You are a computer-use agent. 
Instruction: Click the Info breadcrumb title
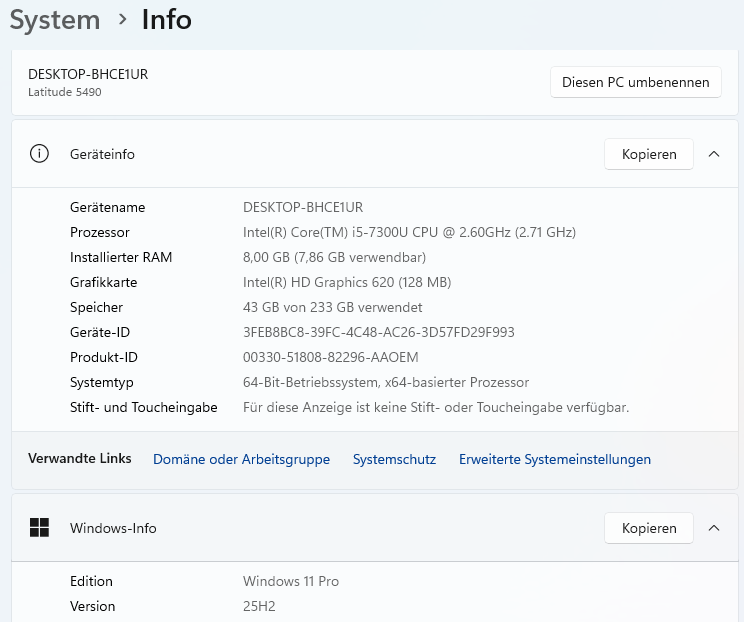pos(167,20)
